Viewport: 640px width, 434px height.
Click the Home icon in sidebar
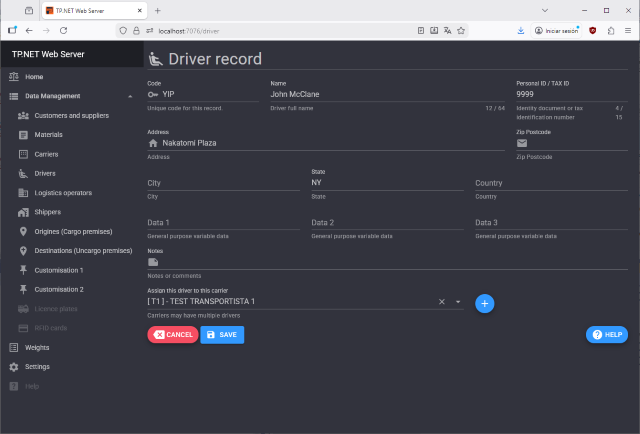point(14,77)
